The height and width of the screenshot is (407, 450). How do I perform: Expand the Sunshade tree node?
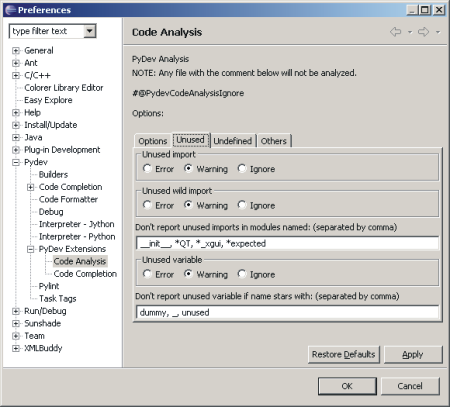(16, 323)
